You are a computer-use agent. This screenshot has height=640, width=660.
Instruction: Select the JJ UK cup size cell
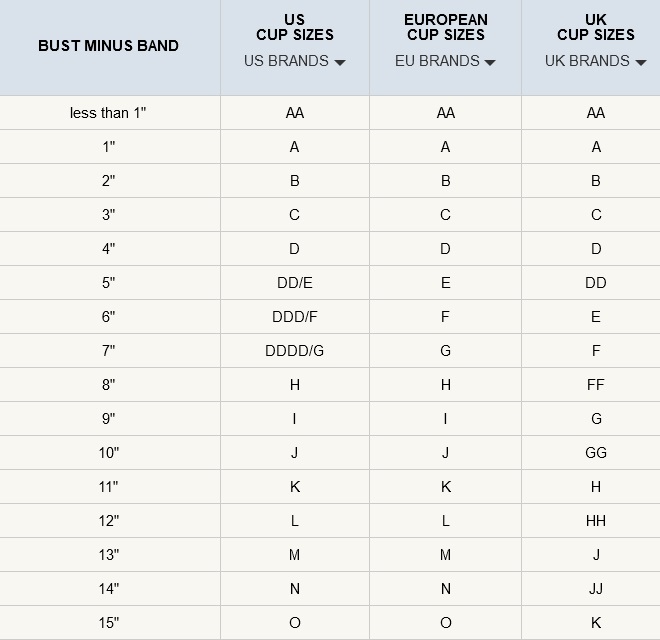[x=596, y=589]
